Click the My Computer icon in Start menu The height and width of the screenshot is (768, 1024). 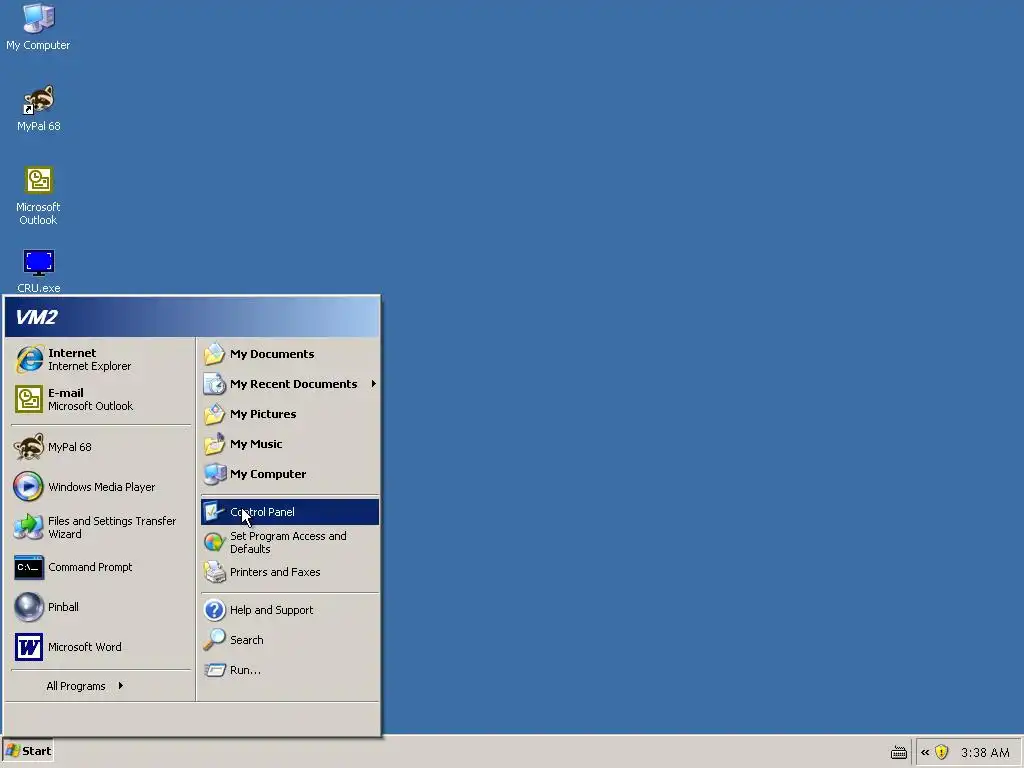(214, 474)
